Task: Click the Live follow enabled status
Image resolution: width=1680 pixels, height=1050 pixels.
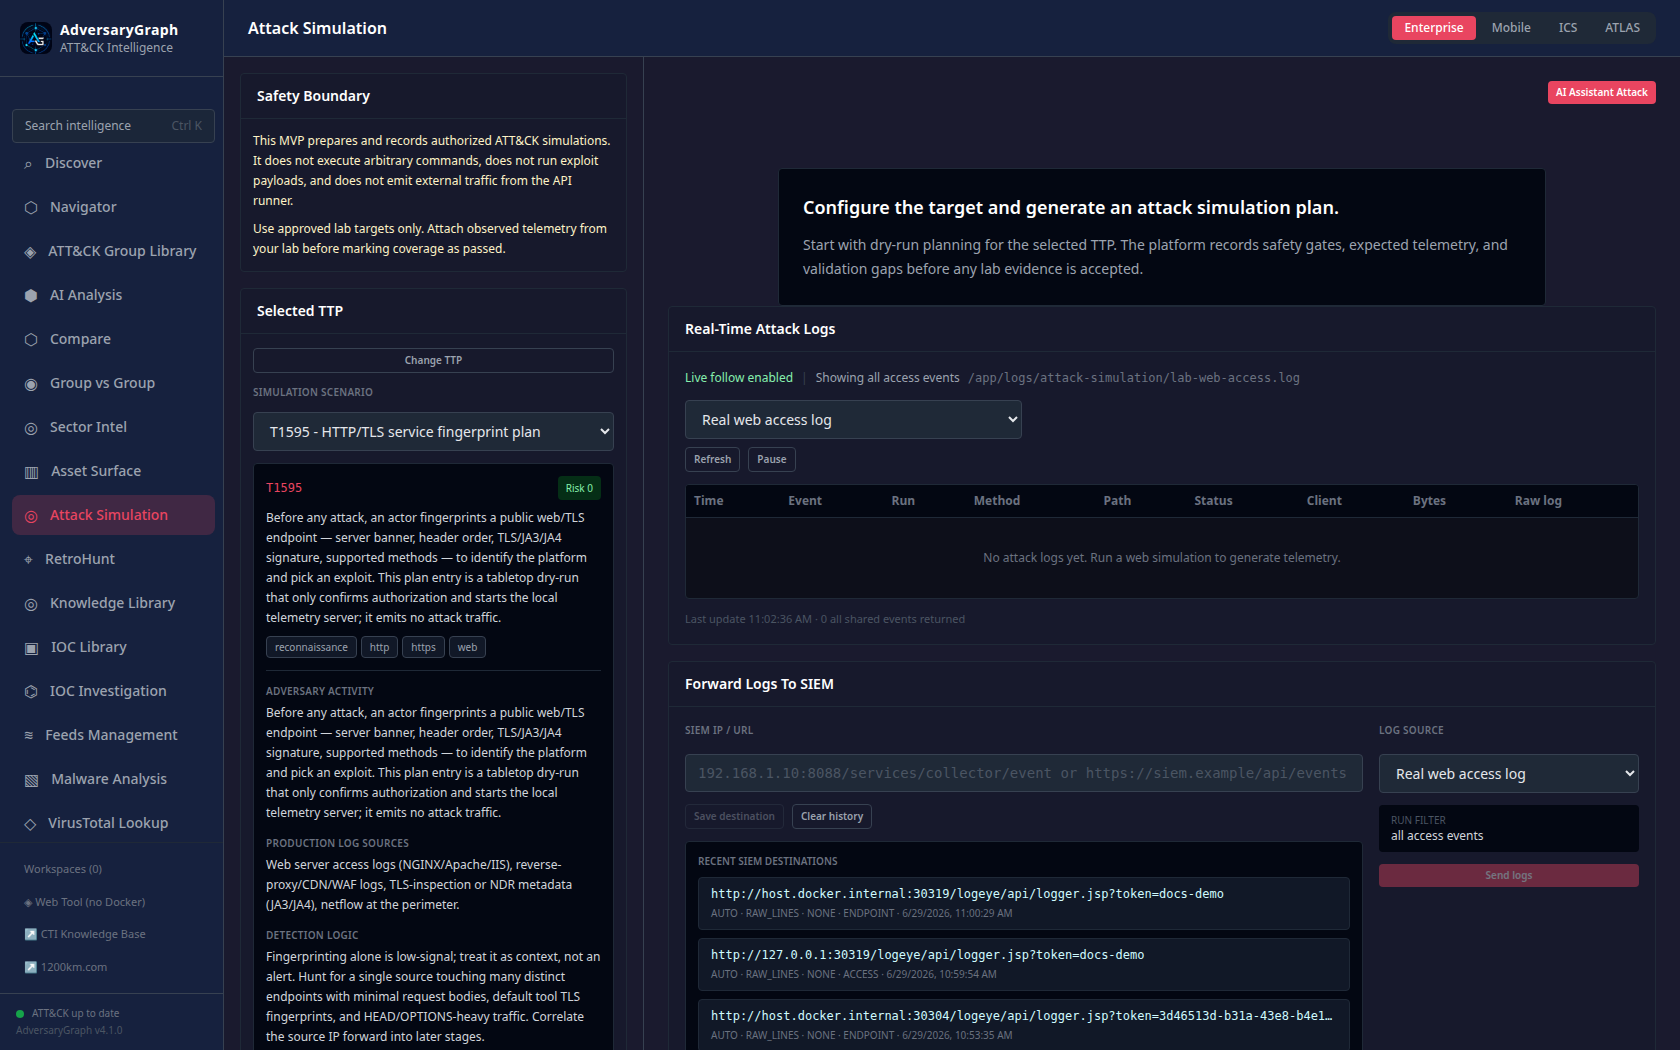Action: pyautogui.click(x=739, y=378)
